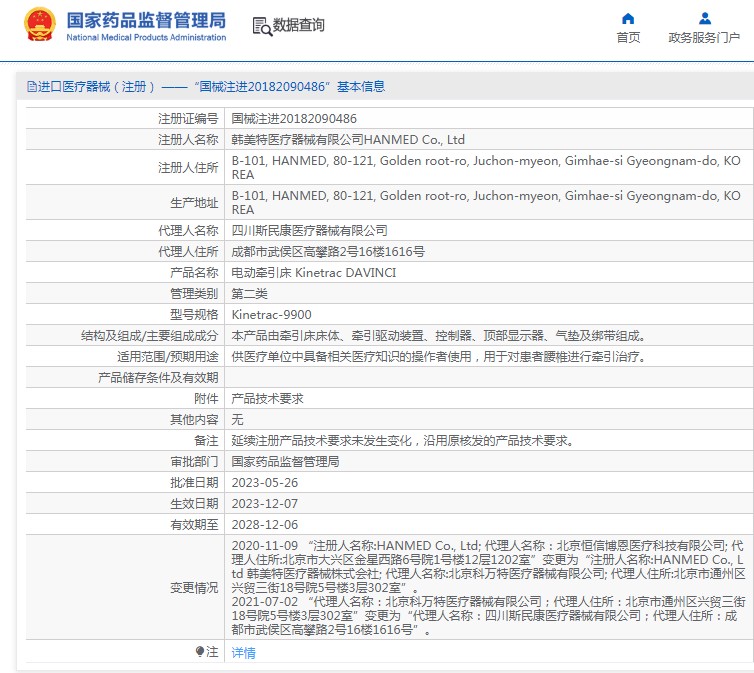This screenshot has width=754, height=673.
Task: Click the 产品技术要求 attachment value
Action: click(267, 399)
